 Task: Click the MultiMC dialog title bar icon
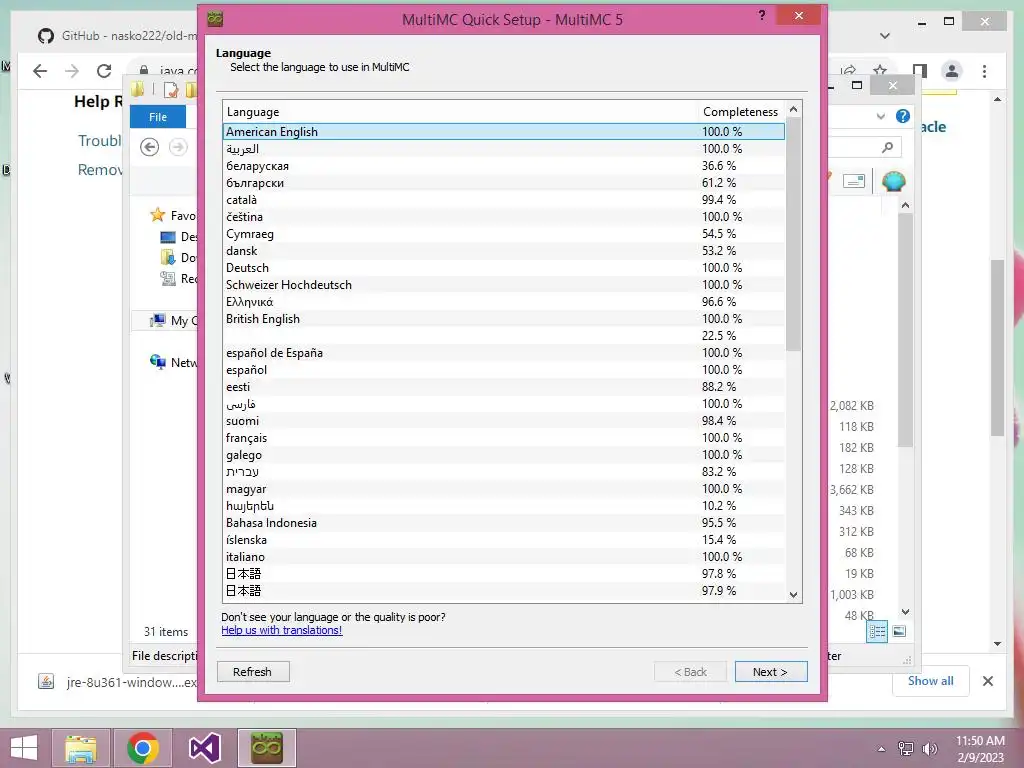click(215, 19)
